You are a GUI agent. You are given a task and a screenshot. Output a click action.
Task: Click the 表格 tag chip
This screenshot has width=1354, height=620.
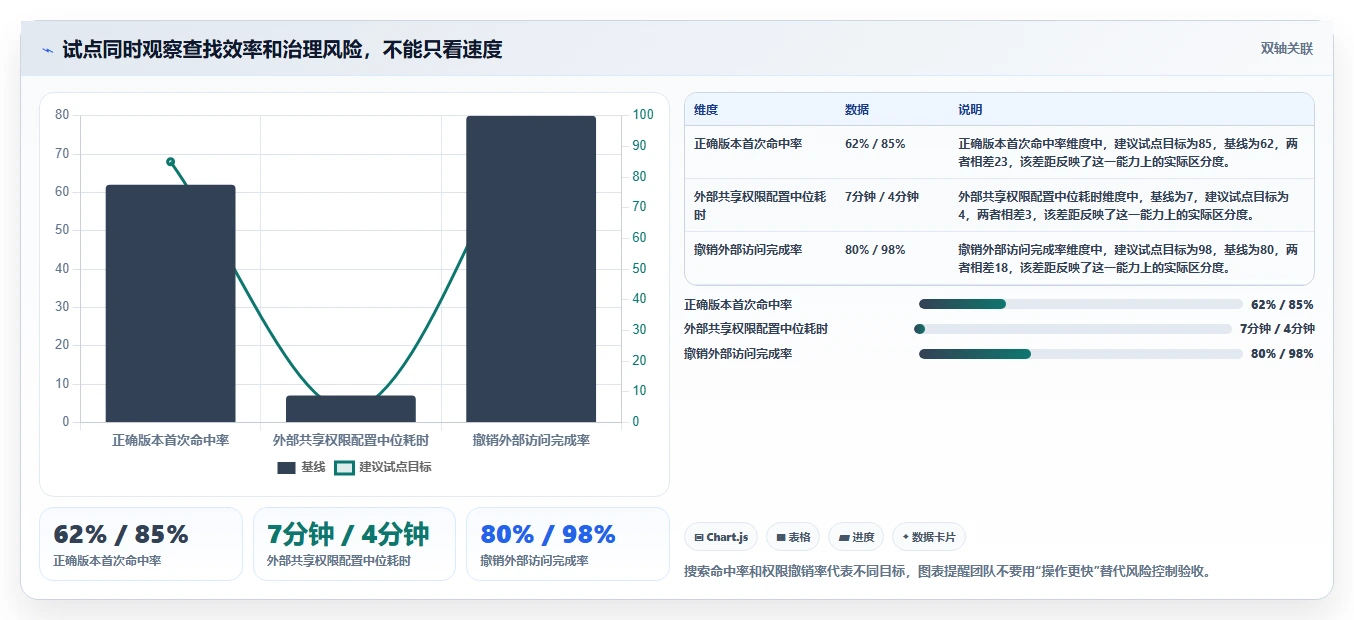[x=793, y=537]
